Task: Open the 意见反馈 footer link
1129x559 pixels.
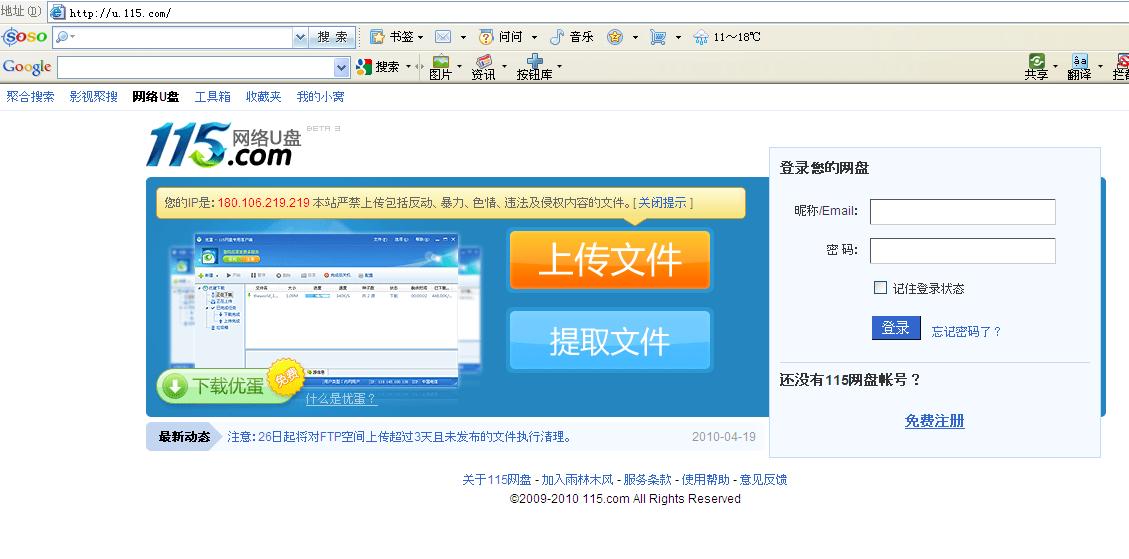Action: pos(763,480)
